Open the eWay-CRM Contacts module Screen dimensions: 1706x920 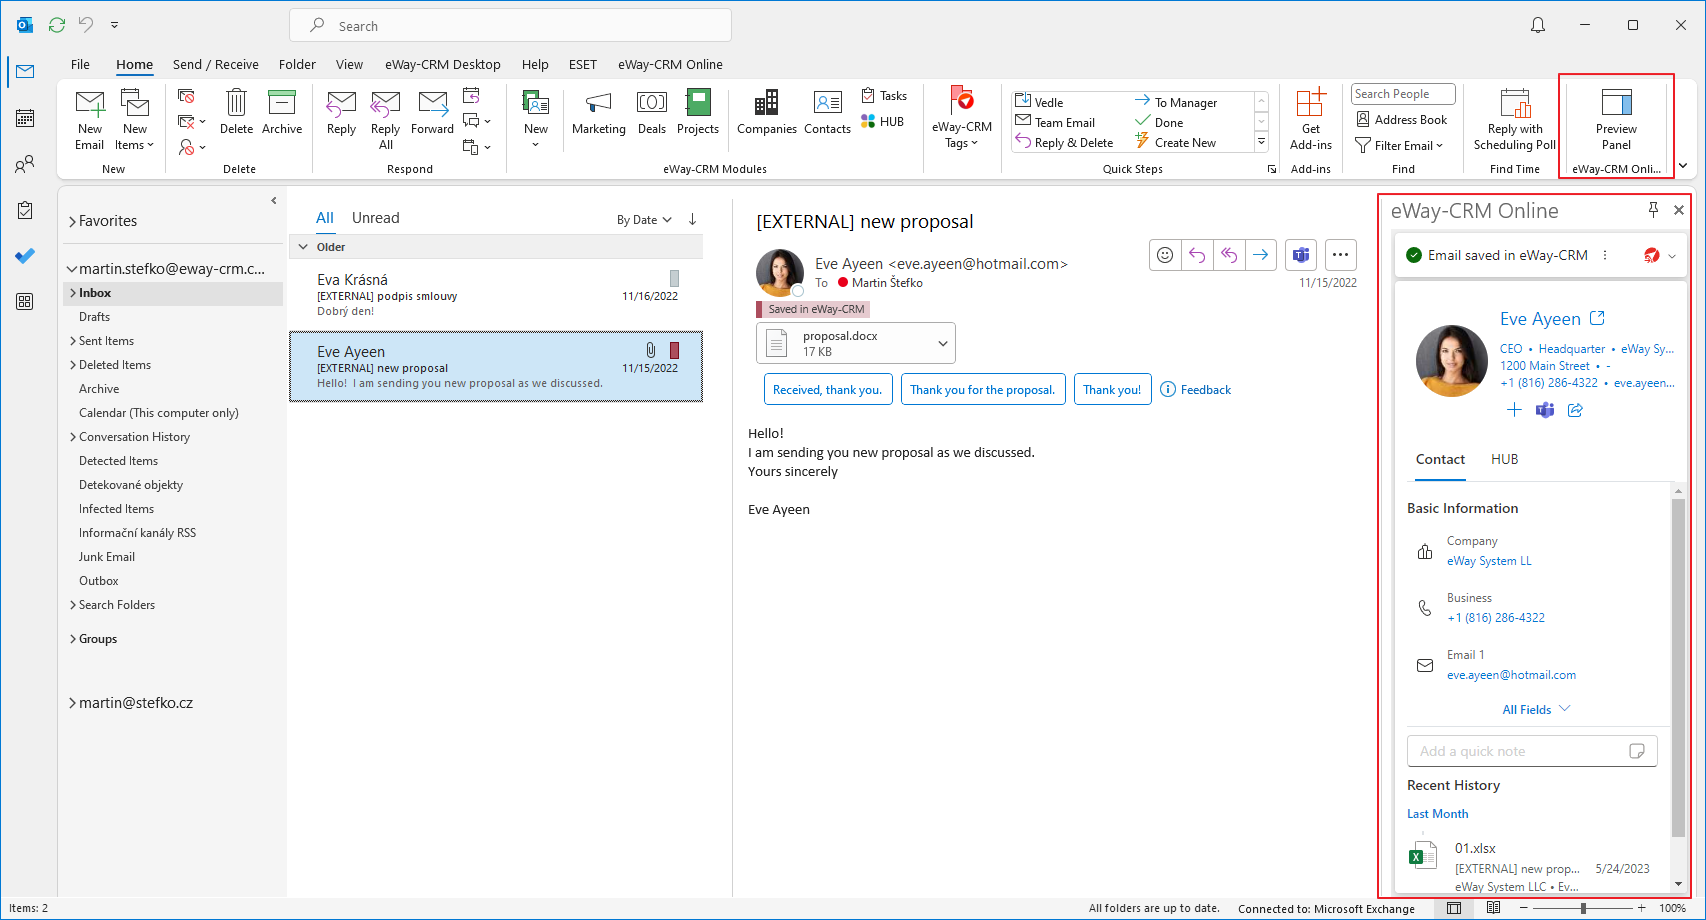pos(828,111)
